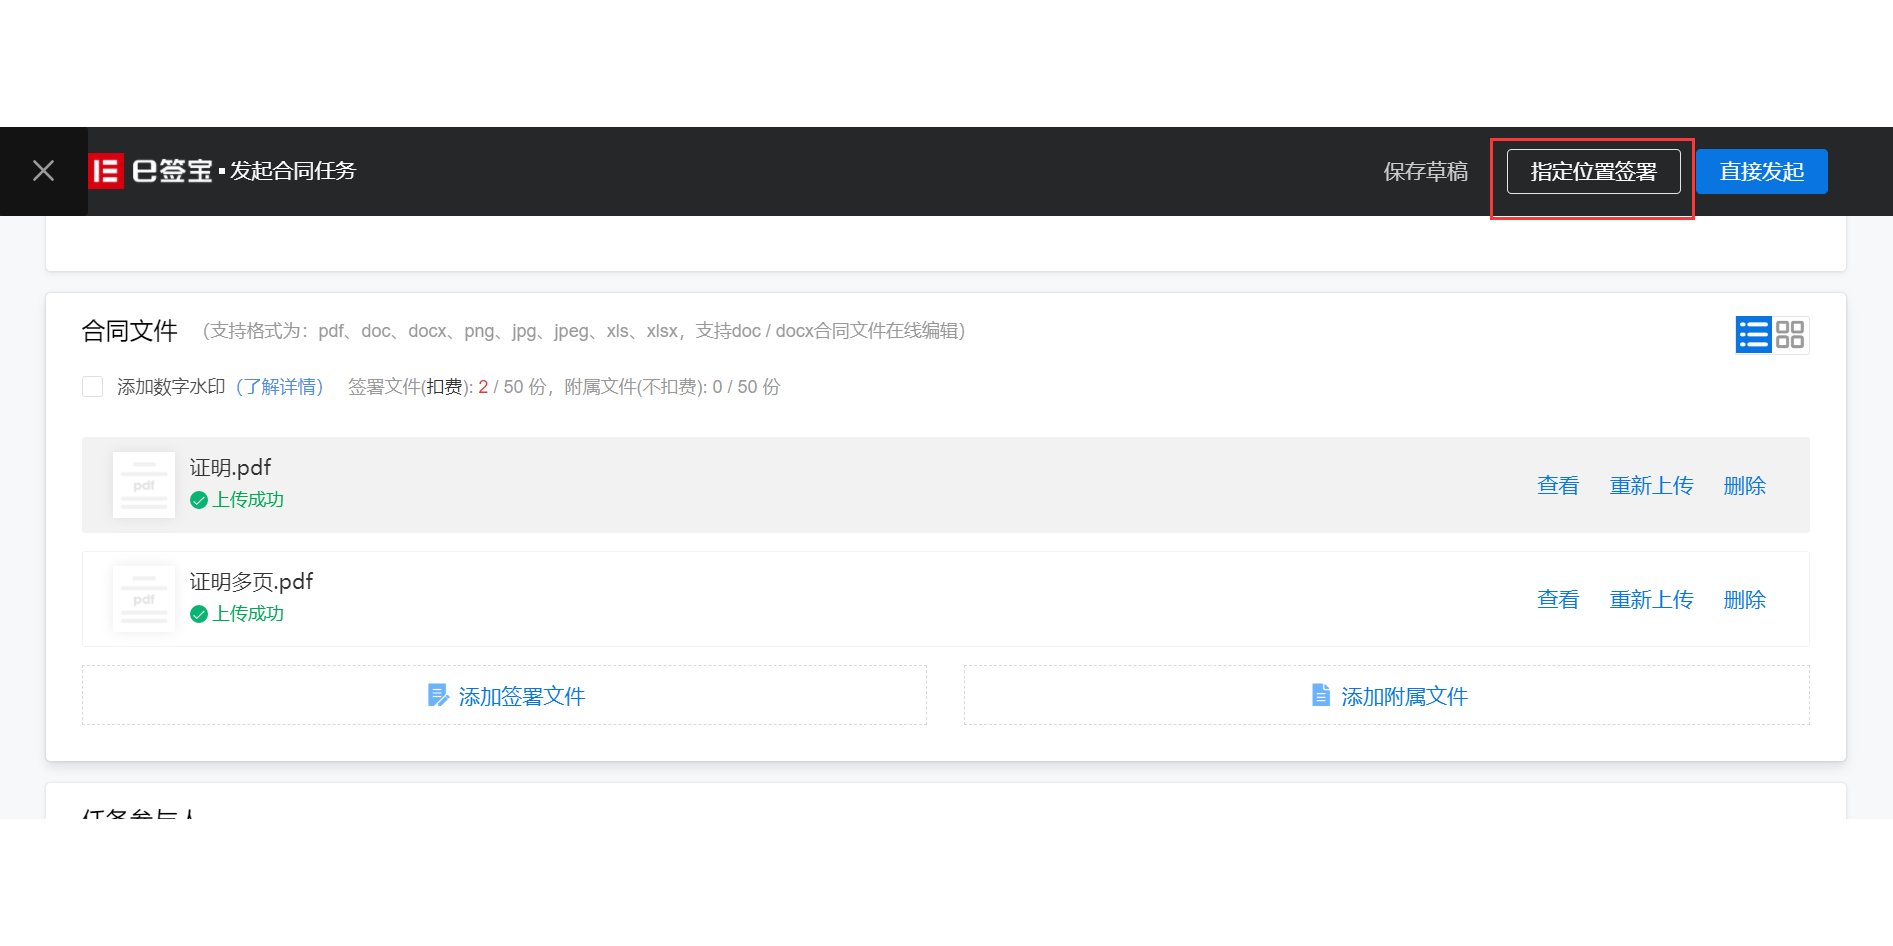Click 直接发起 to launch the contract
This screenshot has height=946, width=1893.
1761,171
